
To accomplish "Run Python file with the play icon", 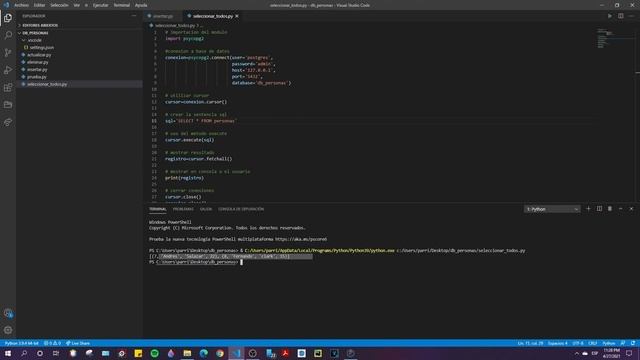I will point(610,16).
